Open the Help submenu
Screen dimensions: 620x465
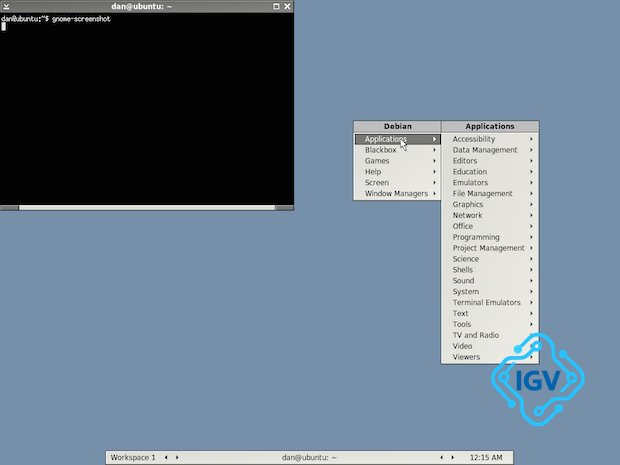coord(397,172)
